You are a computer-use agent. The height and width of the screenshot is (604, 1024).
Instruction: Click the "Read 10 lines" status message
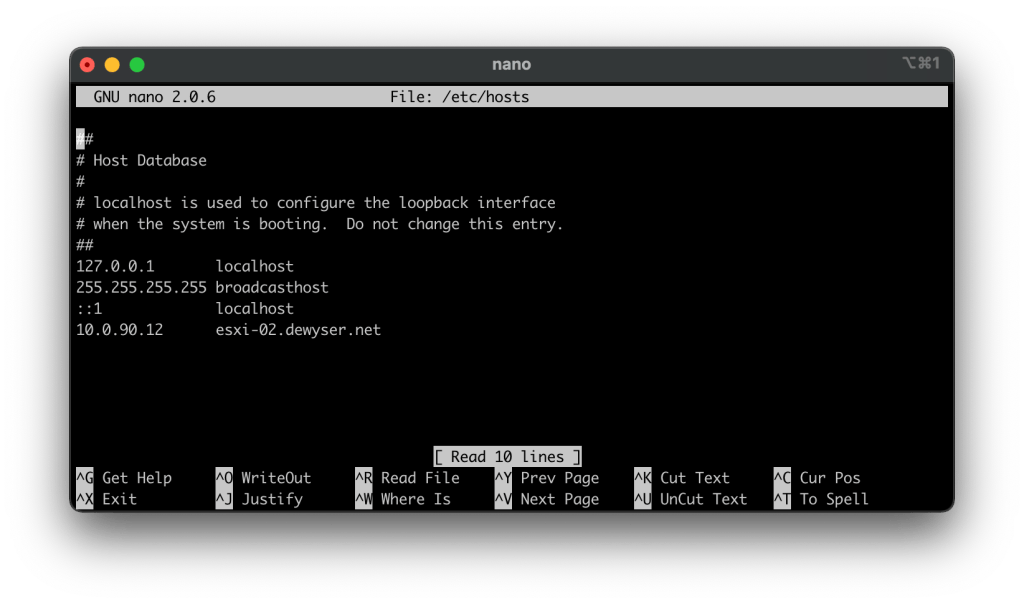click(507, 457)
